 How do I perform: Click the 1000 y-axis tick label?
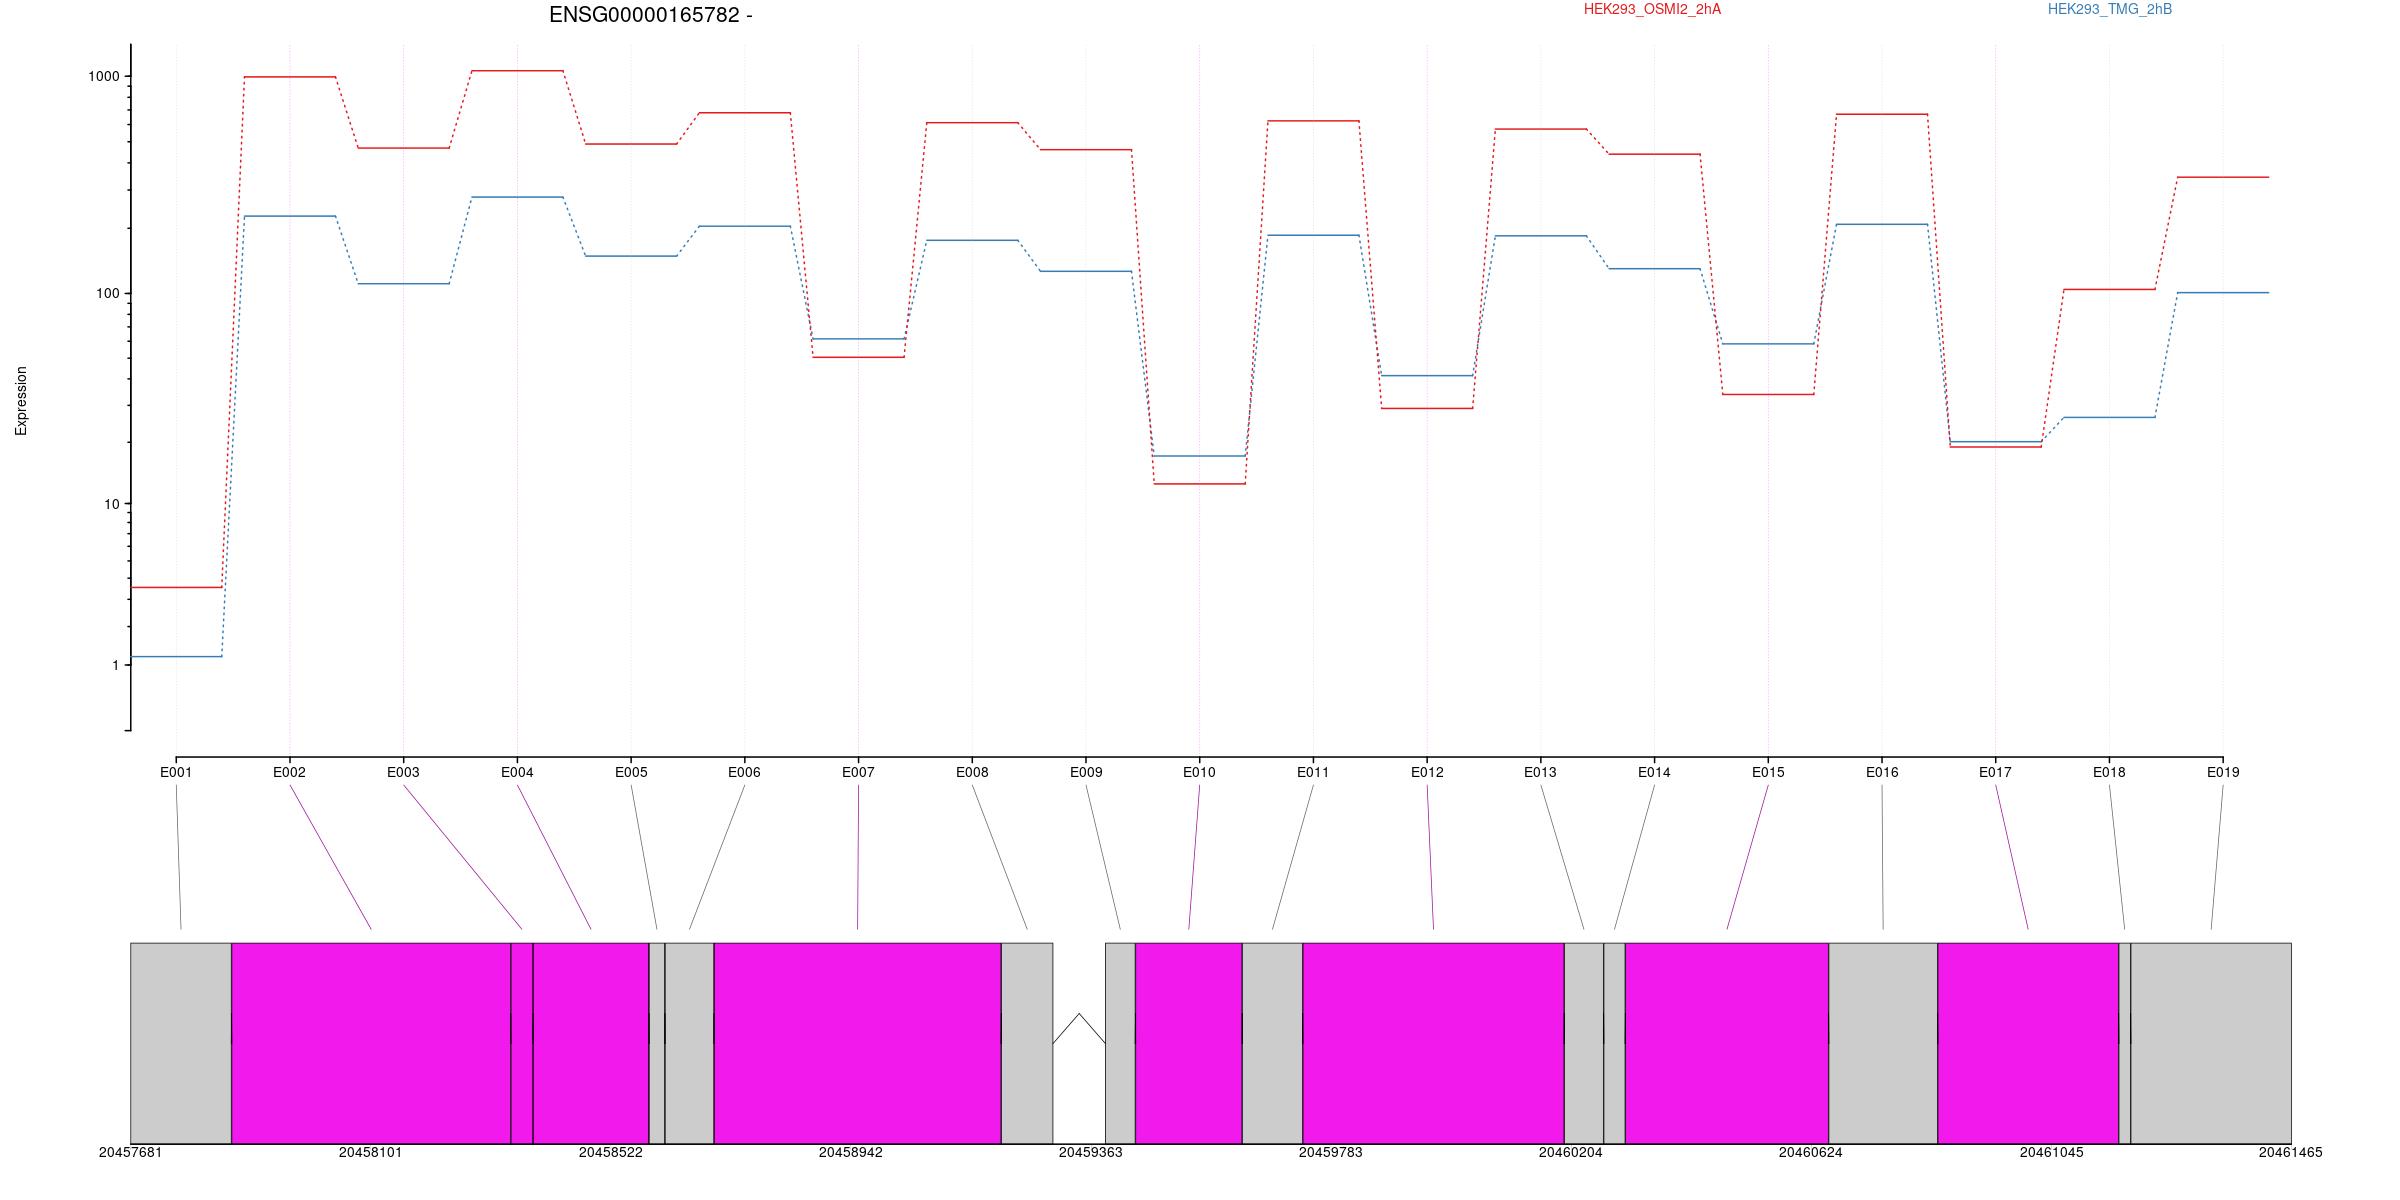click(105, 77)
